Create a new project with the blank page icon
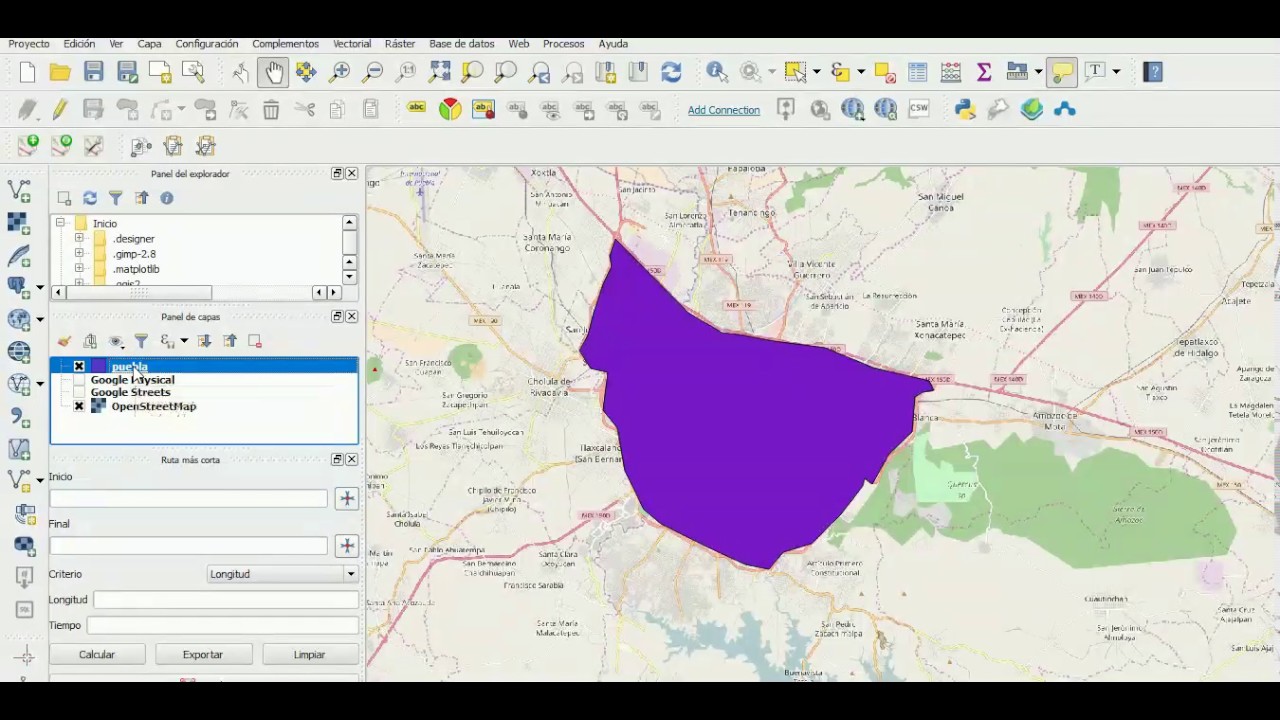 [27, 72]
